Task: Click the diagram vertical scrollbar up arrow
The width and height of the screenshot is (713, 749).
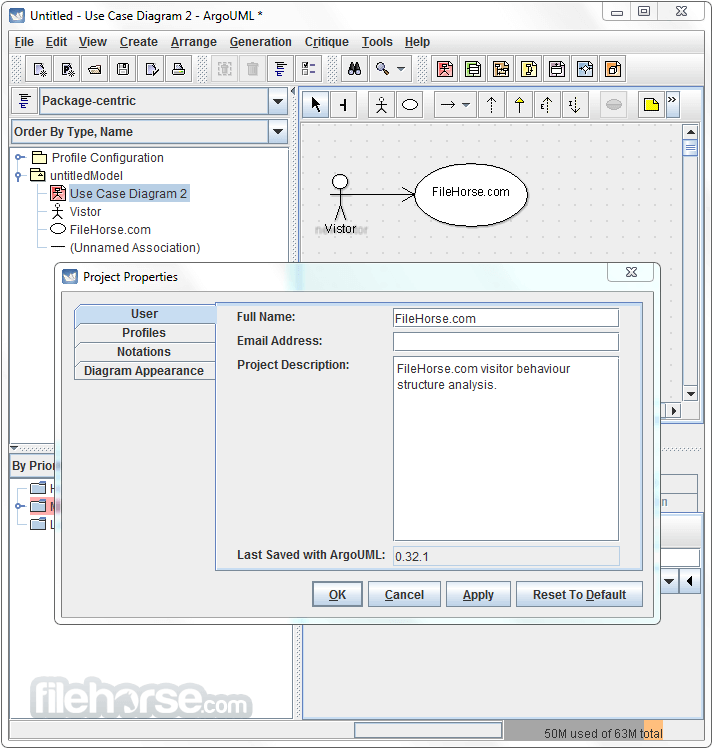Action: pos(691,132)
